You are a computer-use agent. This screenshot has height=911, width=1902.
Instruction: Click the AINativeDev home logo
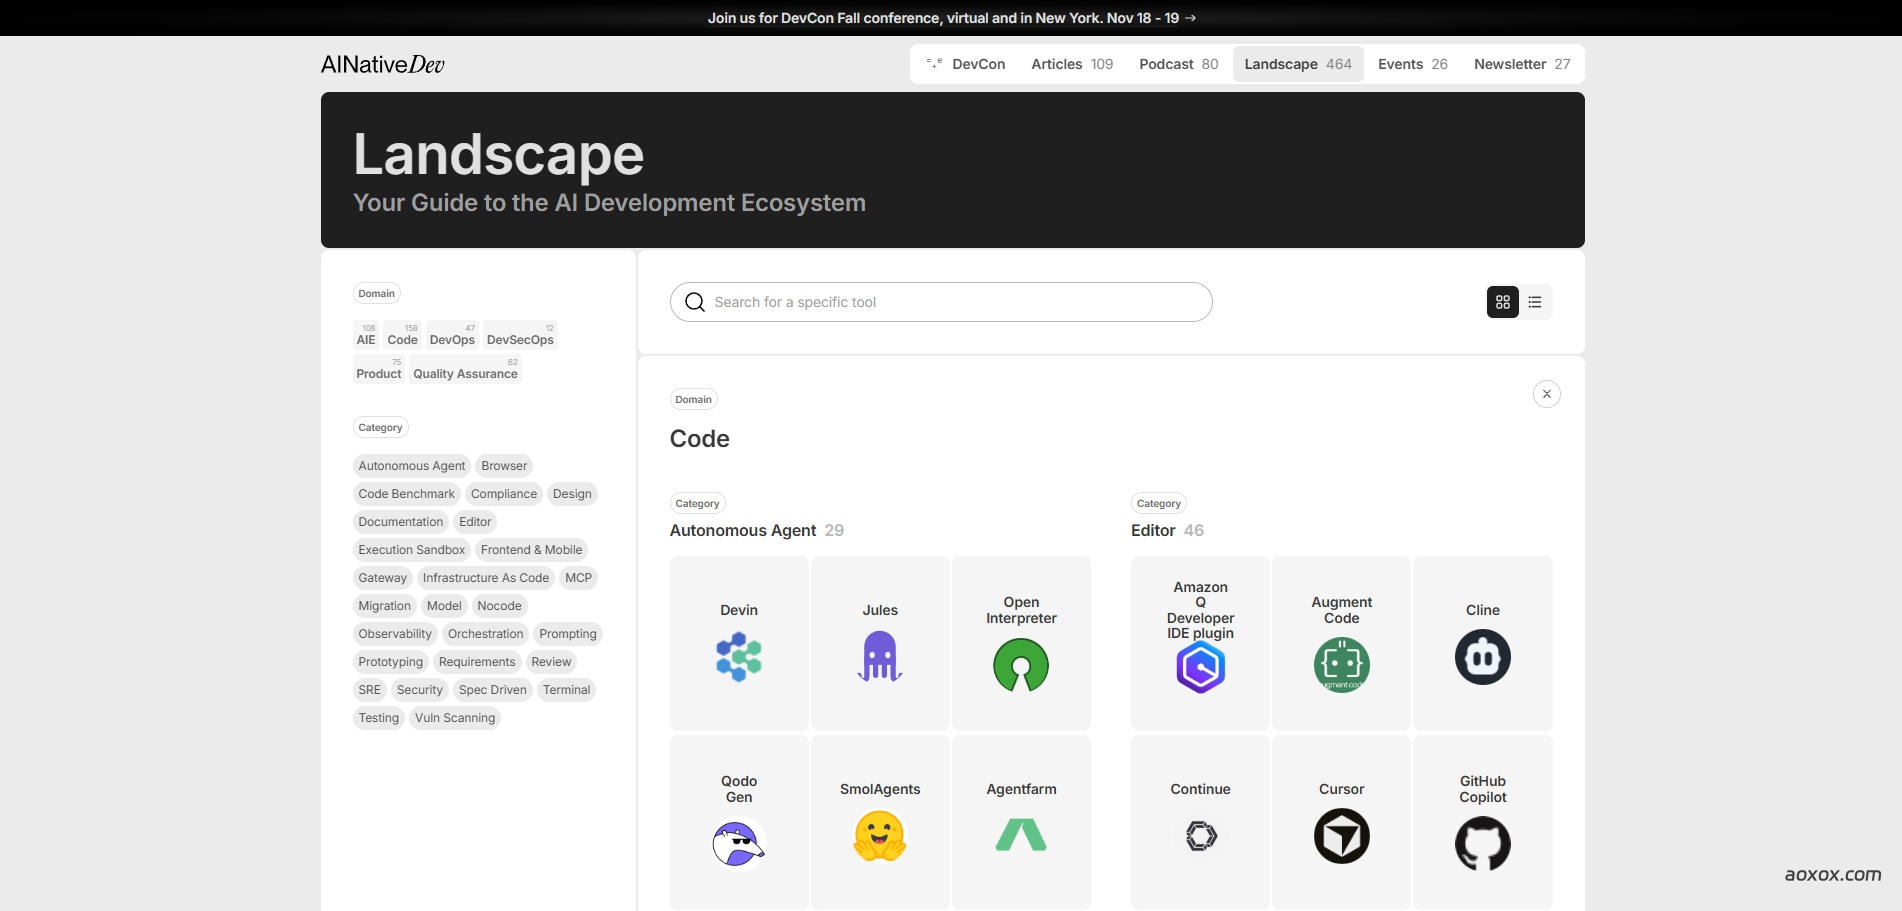pyautogui.click(x=383, y=65)
